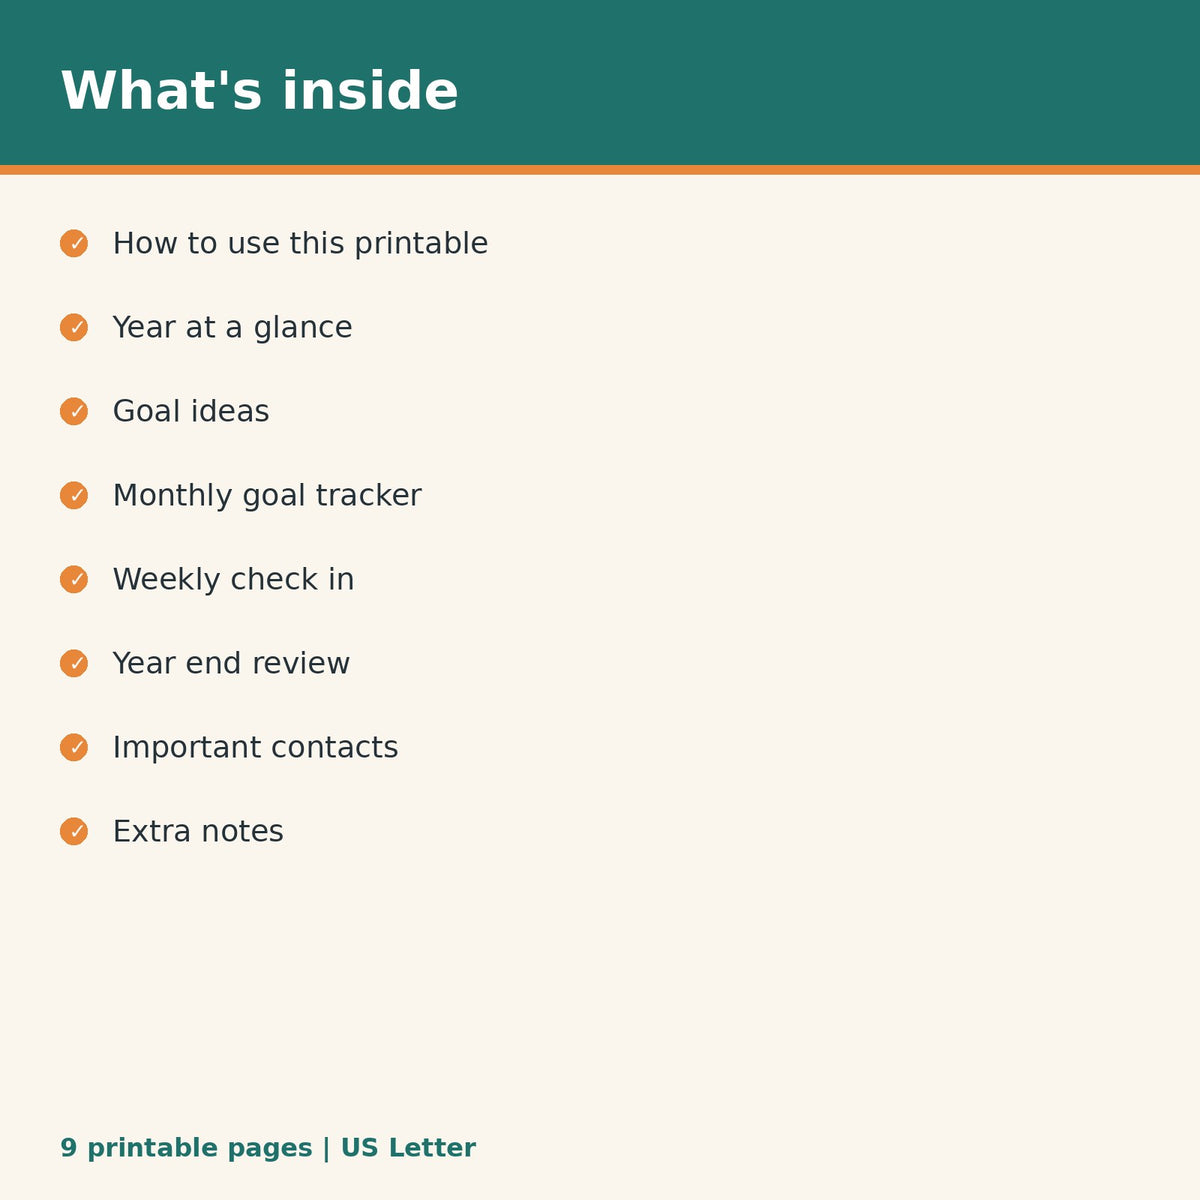This screenshot has width=1200, height=1200.
Task: Click the Important contacts list entry
Action: pyautogui.click(x=255, y=748)
